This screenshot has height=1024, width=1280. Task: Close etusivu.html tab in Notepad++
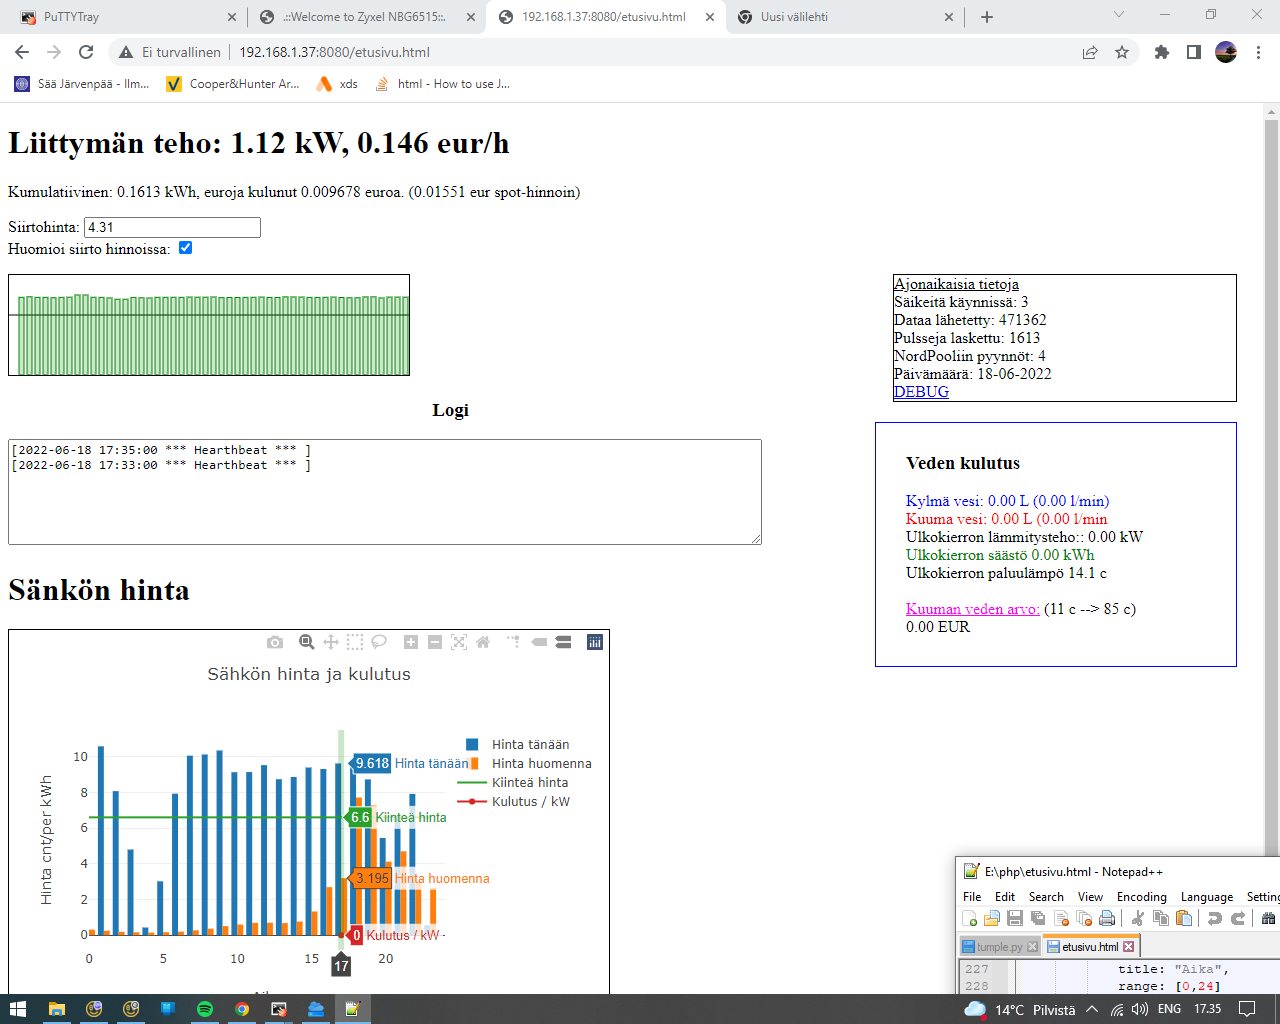coord(1129,946)
